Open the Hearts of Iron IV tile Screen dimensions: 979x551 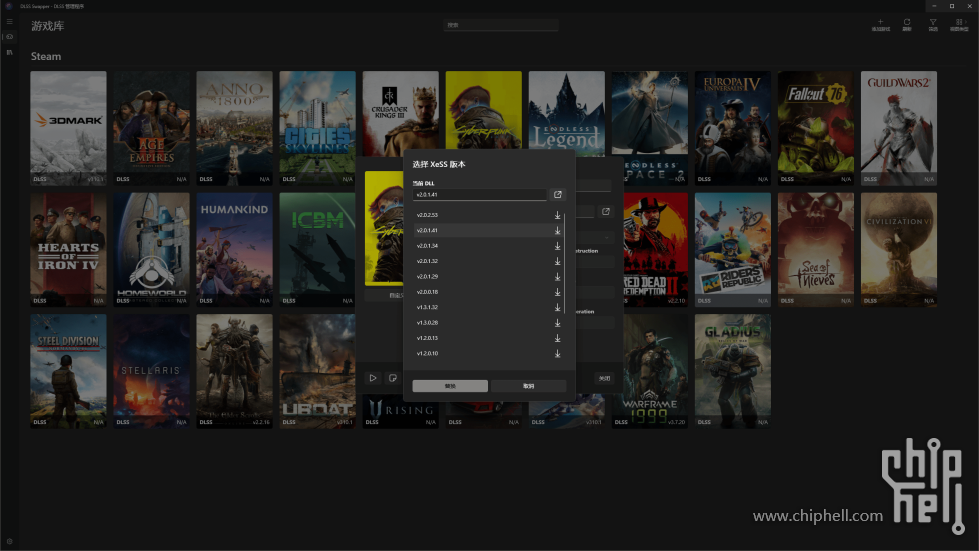coord(69,250)
